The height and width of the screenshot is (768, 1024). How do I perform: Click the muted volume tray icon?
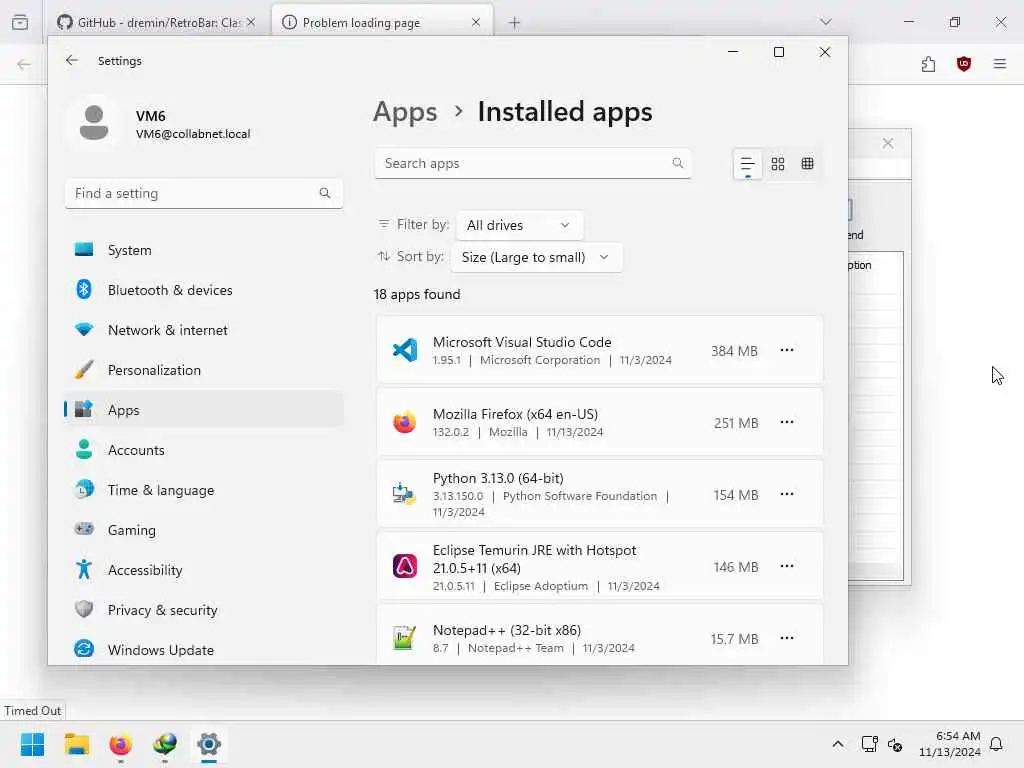(x=895, y=744)
